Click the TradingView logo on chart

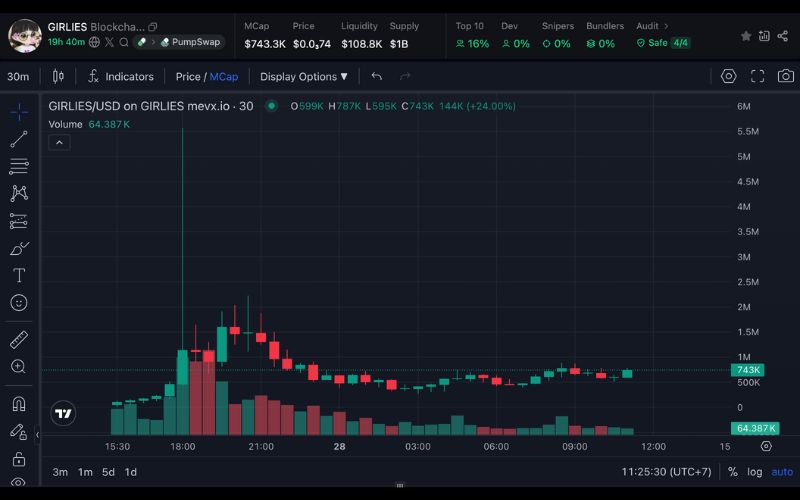click(x=63, y=413)
